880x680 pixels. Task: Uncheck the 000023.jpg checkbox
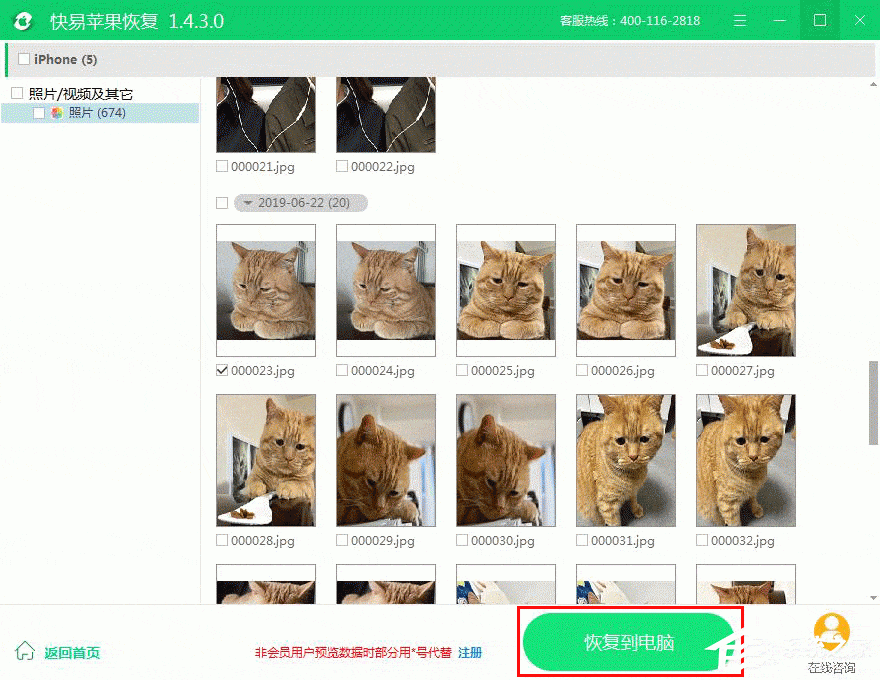(222, 371)
